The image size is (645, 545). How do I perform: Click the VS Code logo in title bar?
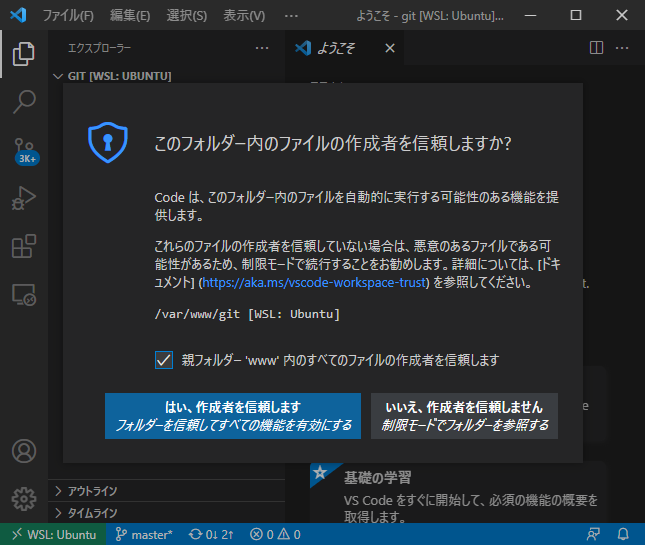pos(18,15)
